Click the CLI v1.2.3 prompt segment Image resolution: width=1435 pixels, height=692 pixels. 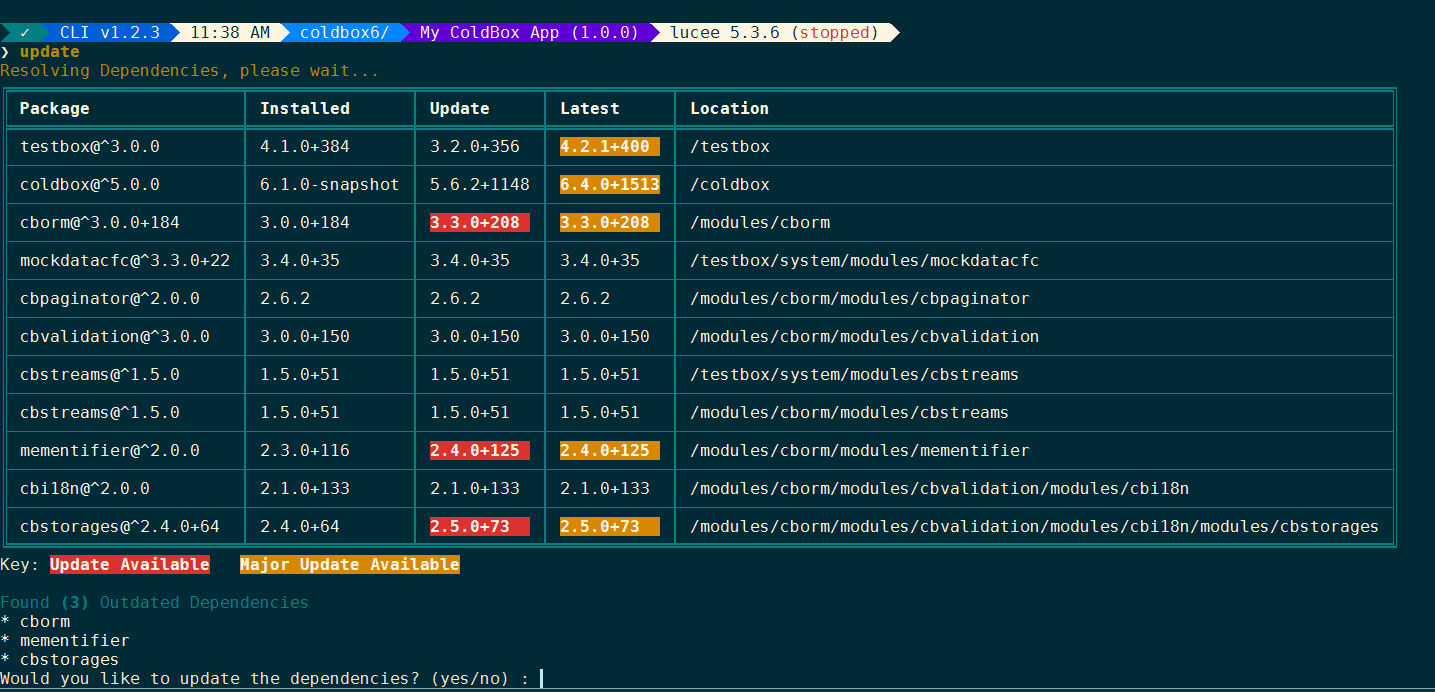tap(109, 33)
